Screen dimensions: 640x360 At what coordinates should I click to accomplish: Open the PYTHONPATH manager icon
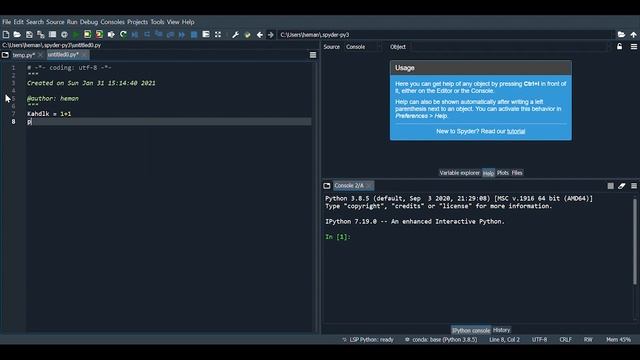[247, 35]
